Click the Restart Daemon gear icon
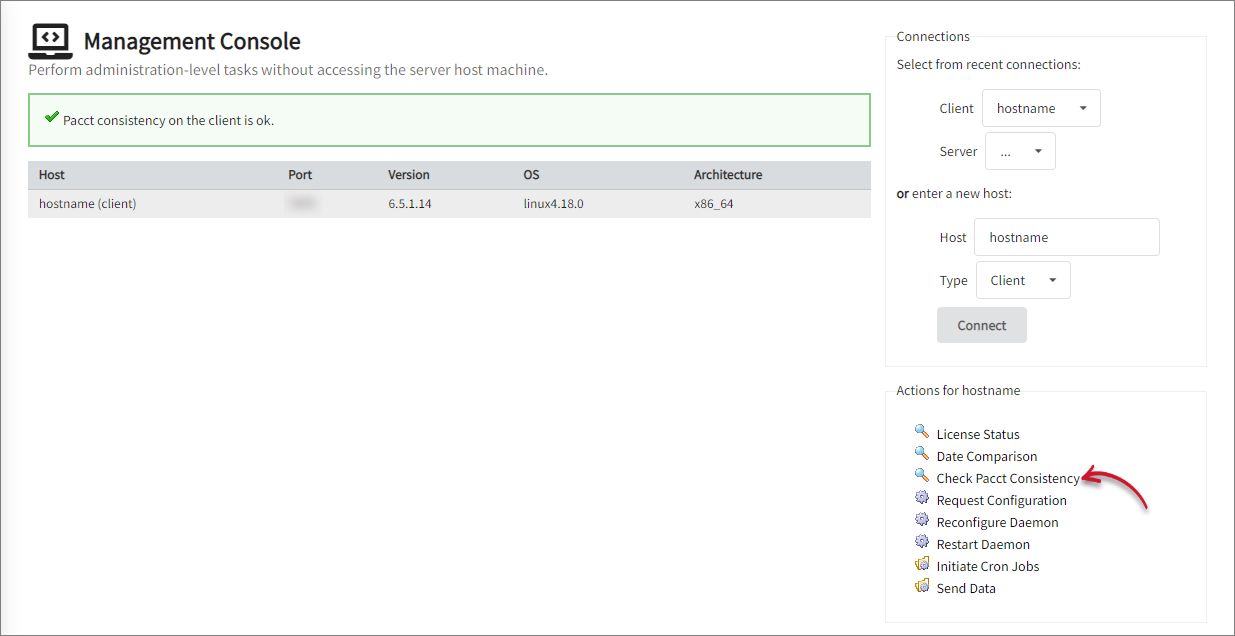 point(922,542)
